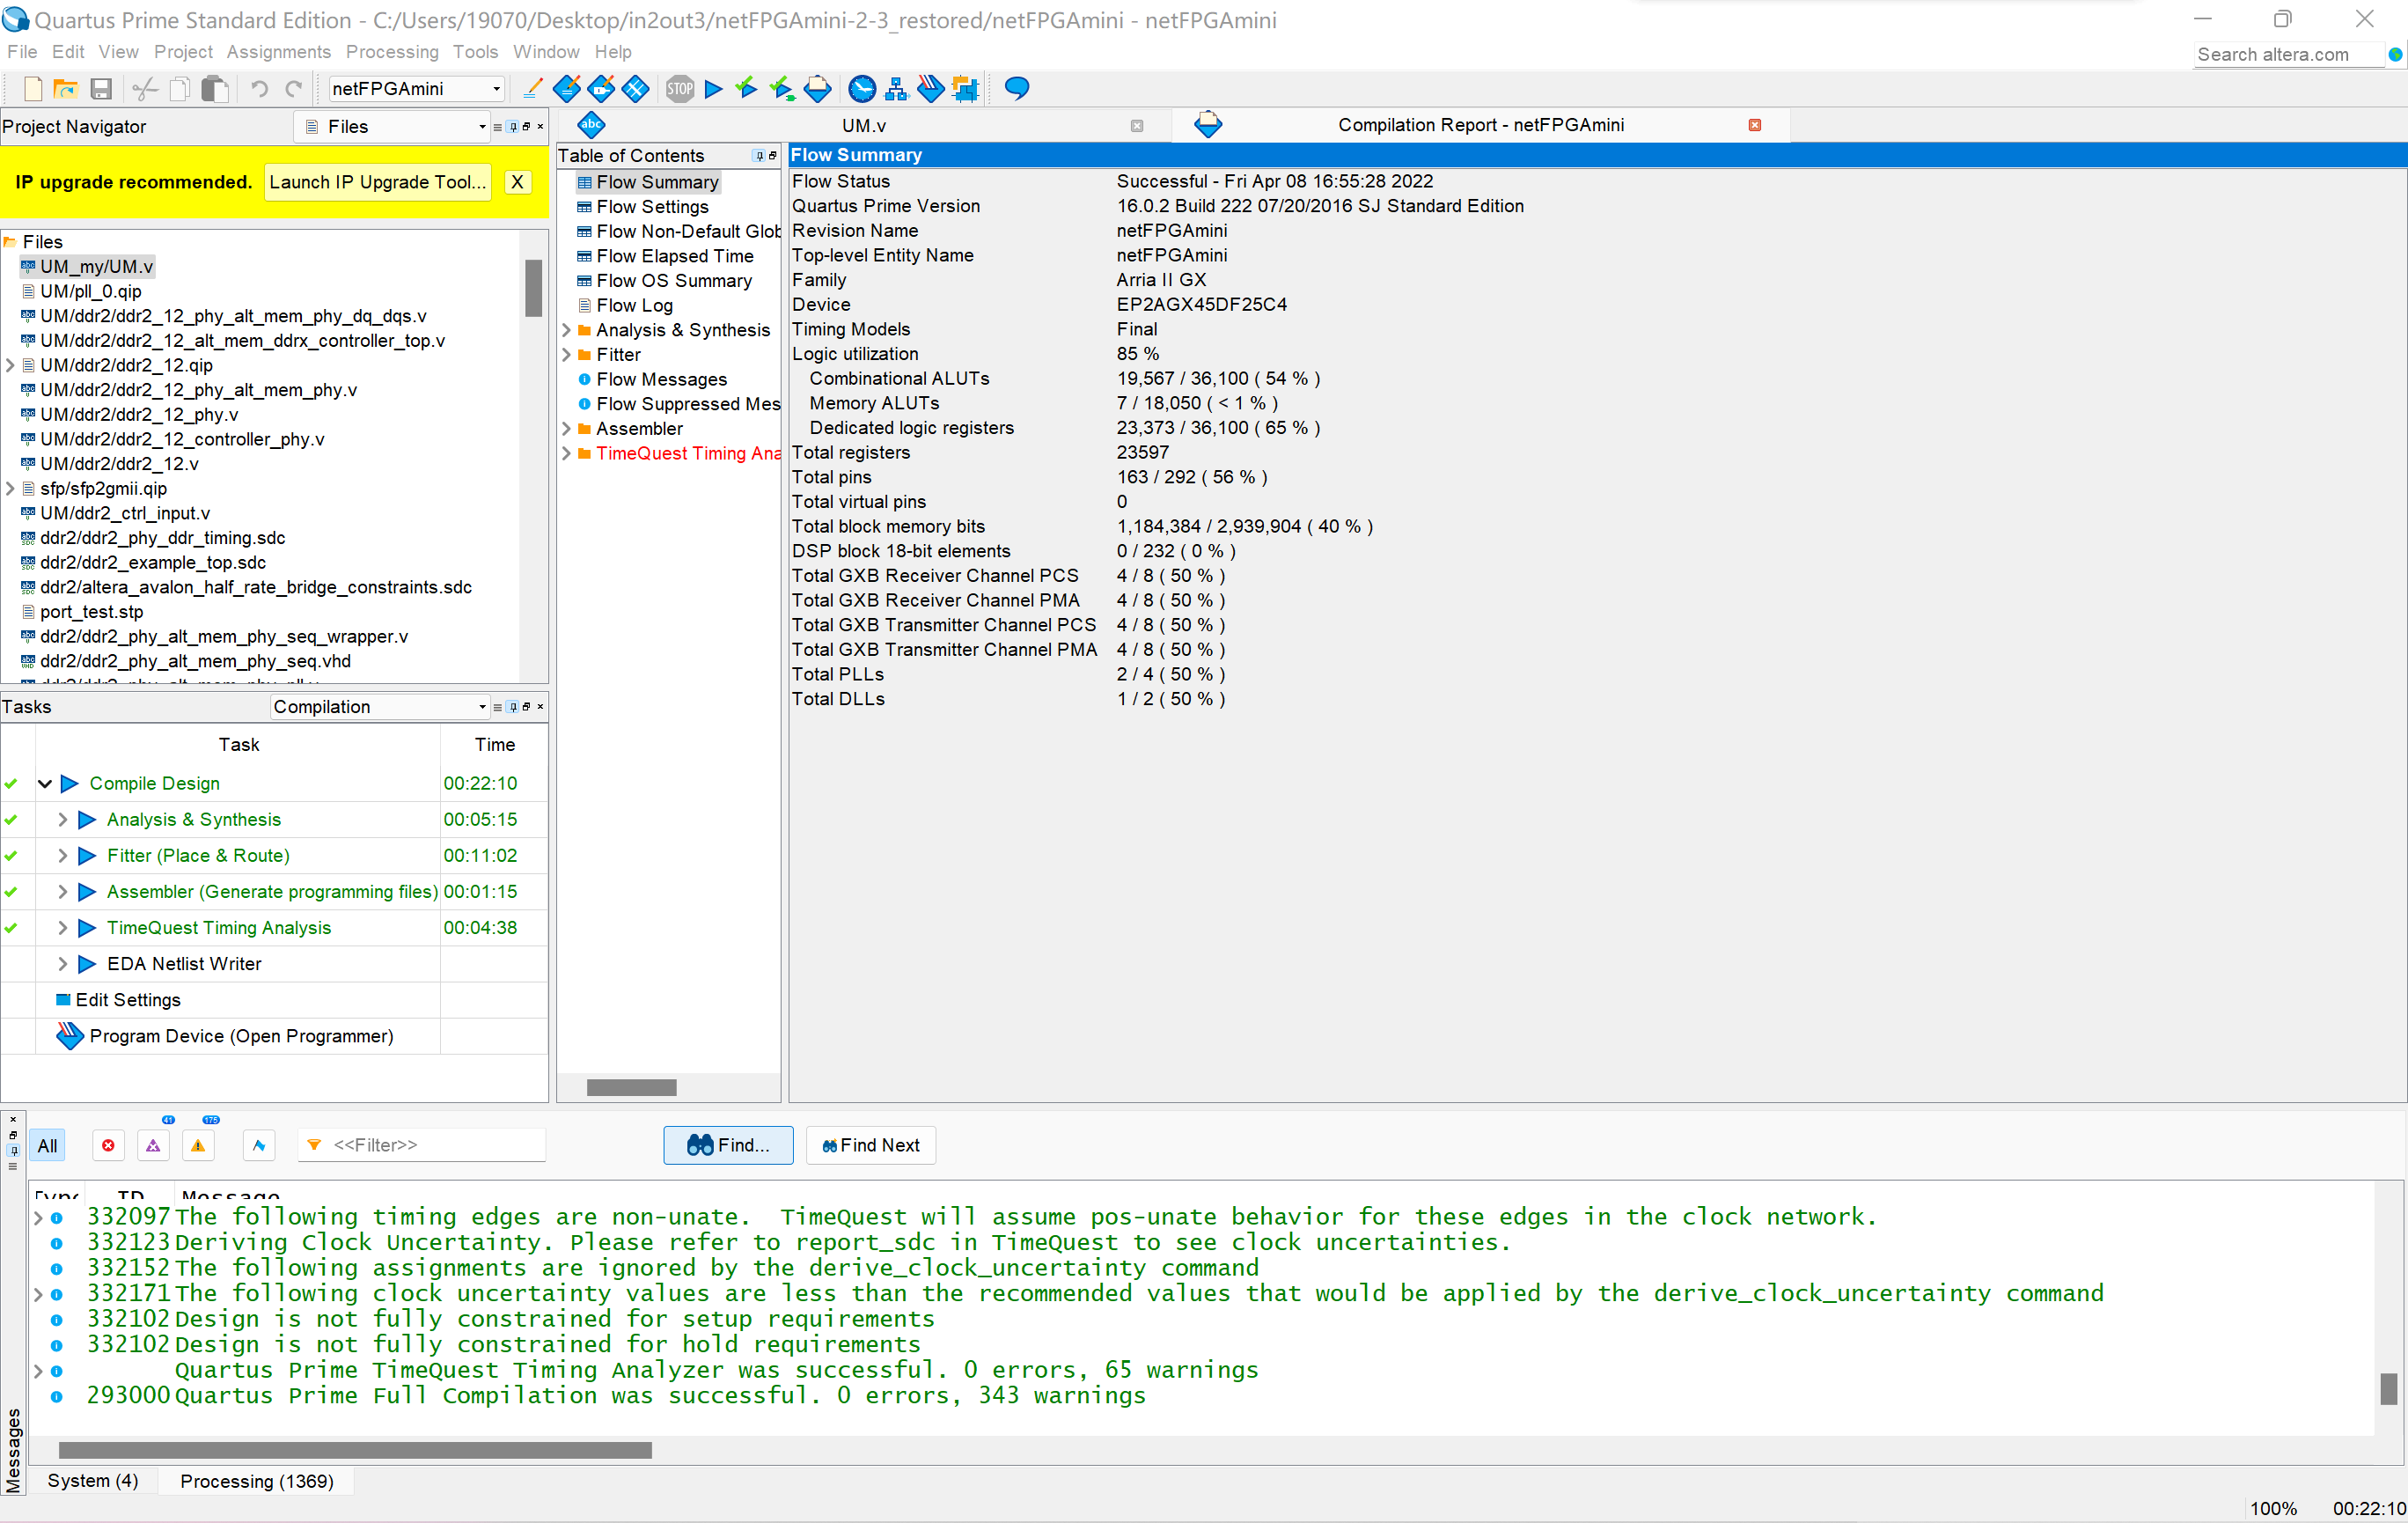Close the Compilation Report tab
Screen dimensions: 2408x1523
click(x=1754, y=125)
